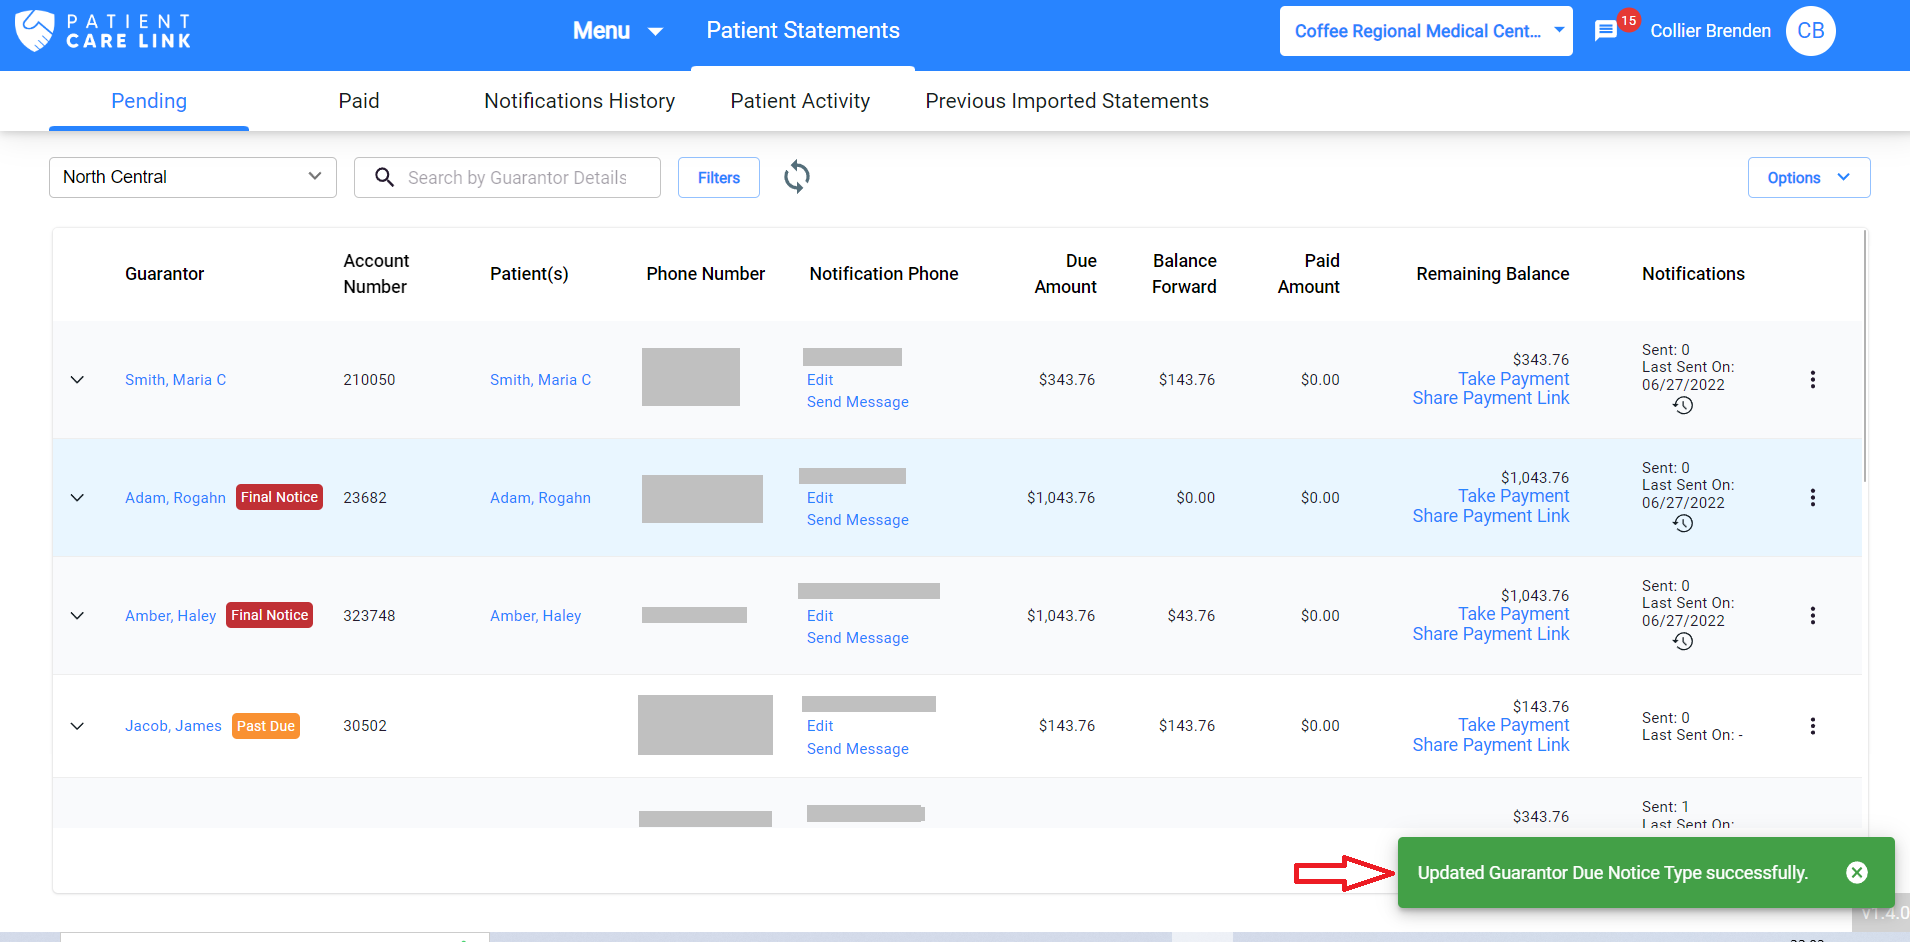Open the main Menu dropdown
The image size is (1910, 942).
click(618, 31)
